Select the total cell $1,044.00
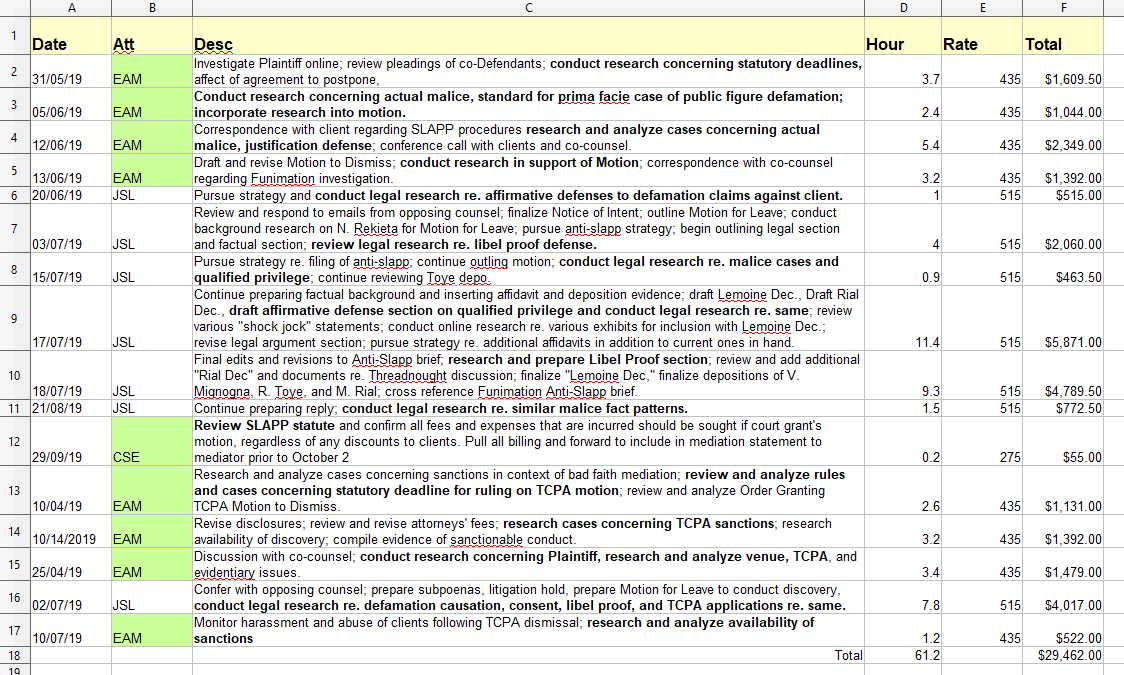Screen dimensions: 1124x675 1063,105
